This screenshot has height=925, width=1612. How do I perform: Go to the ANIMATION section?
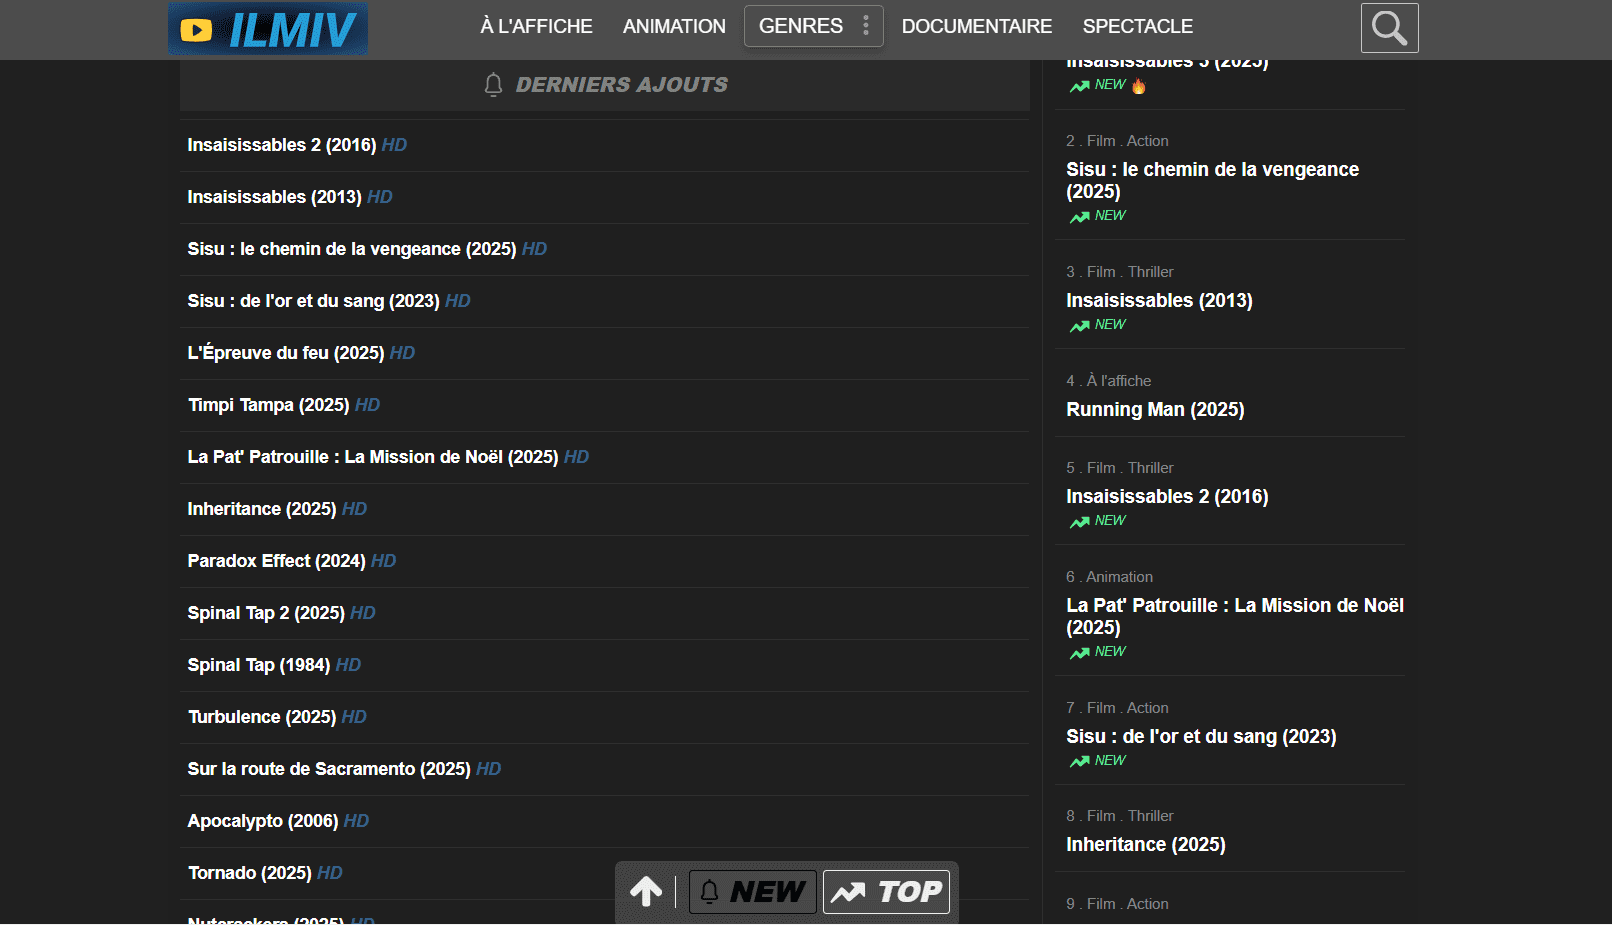[x=674, y=26]
